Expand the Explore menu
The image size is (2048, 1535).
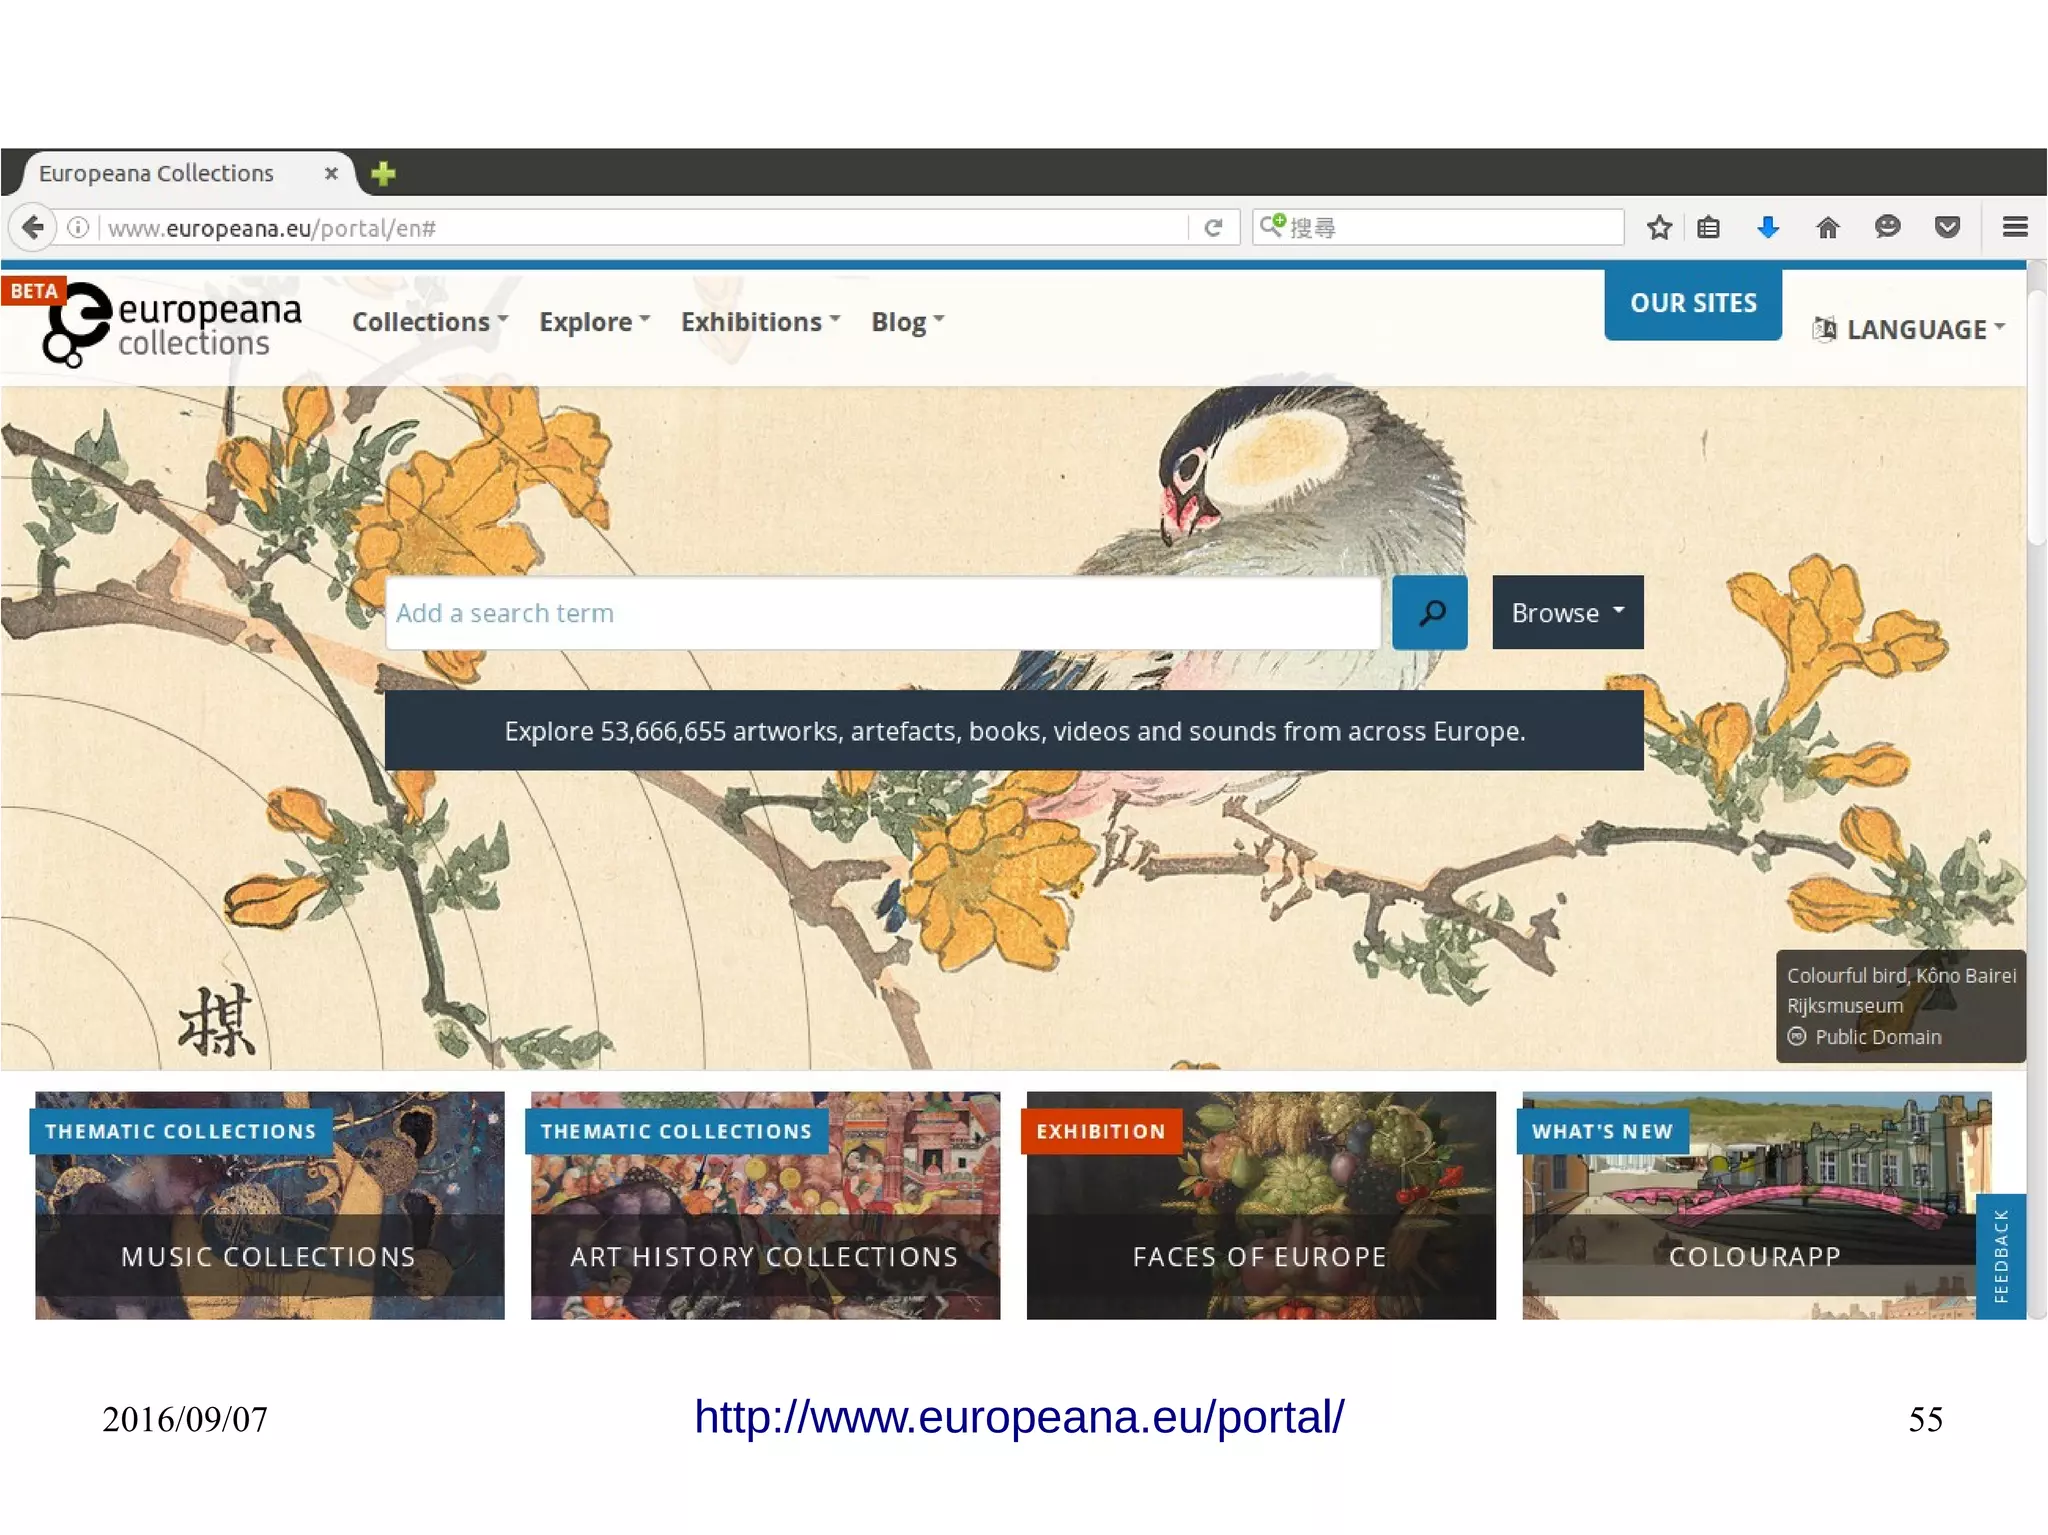pyautogui.click(x=595, y=322)
